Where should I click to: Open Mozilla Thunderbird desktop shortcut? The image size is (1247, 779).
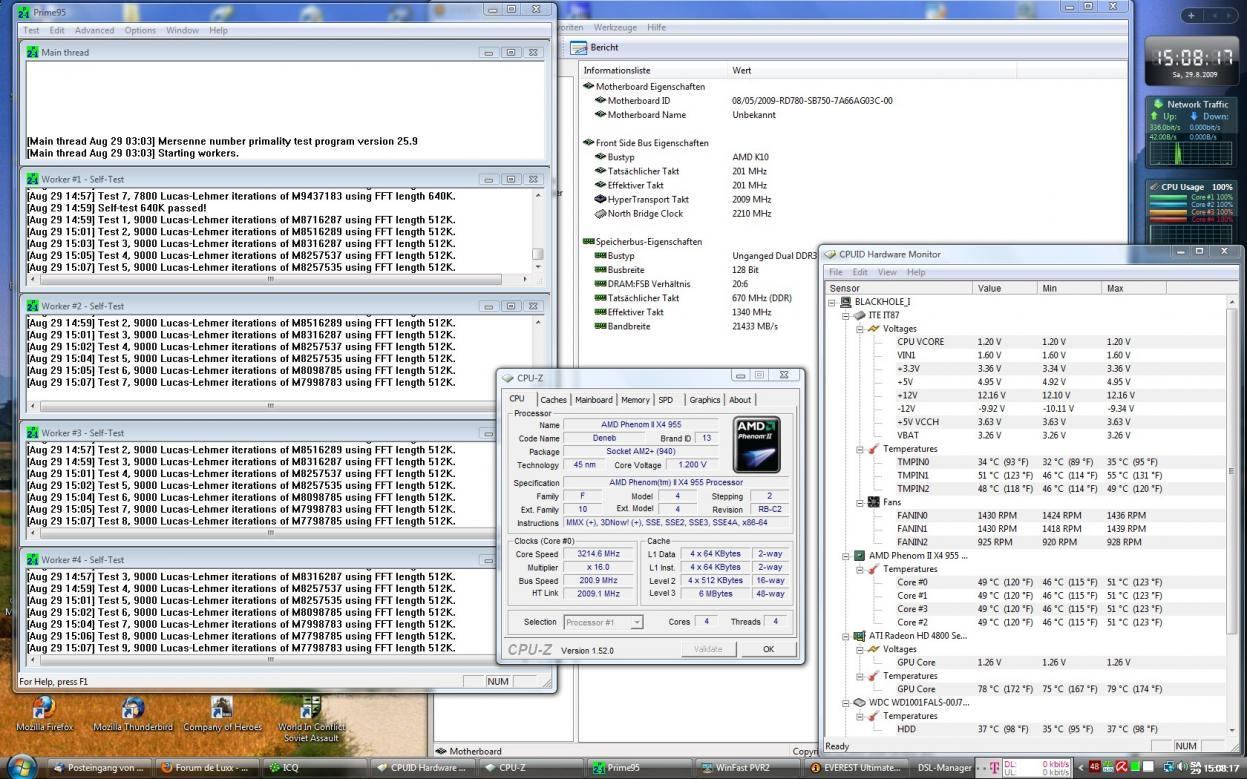point(133,714)
